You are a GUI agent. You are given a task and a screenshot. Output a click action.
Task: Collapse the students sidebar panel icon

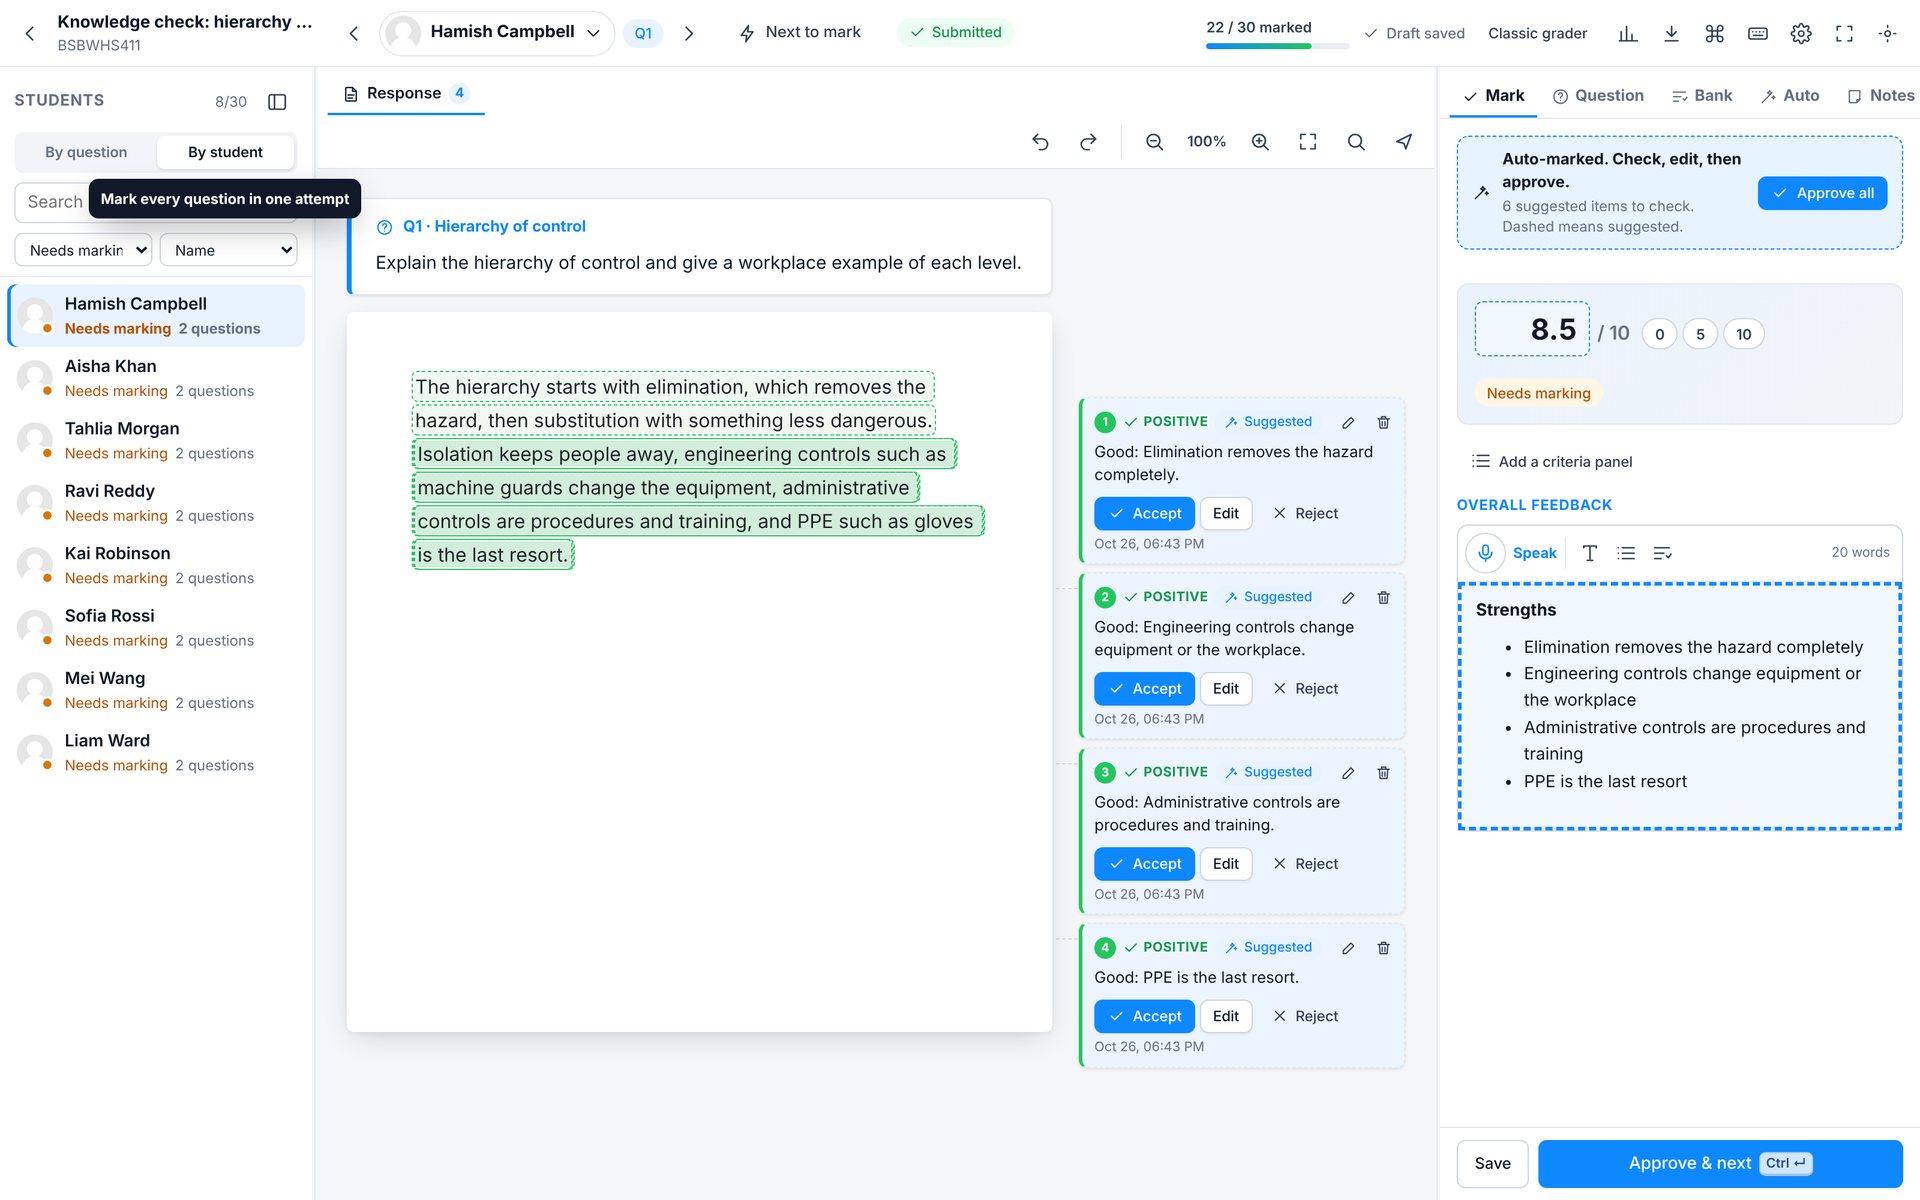(277, 101)
